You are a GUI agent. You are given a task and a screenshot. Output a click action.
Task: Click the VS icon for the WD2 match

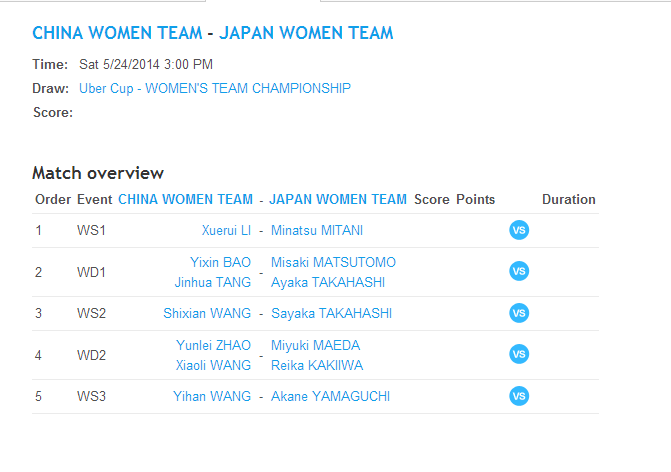(519, 354)
